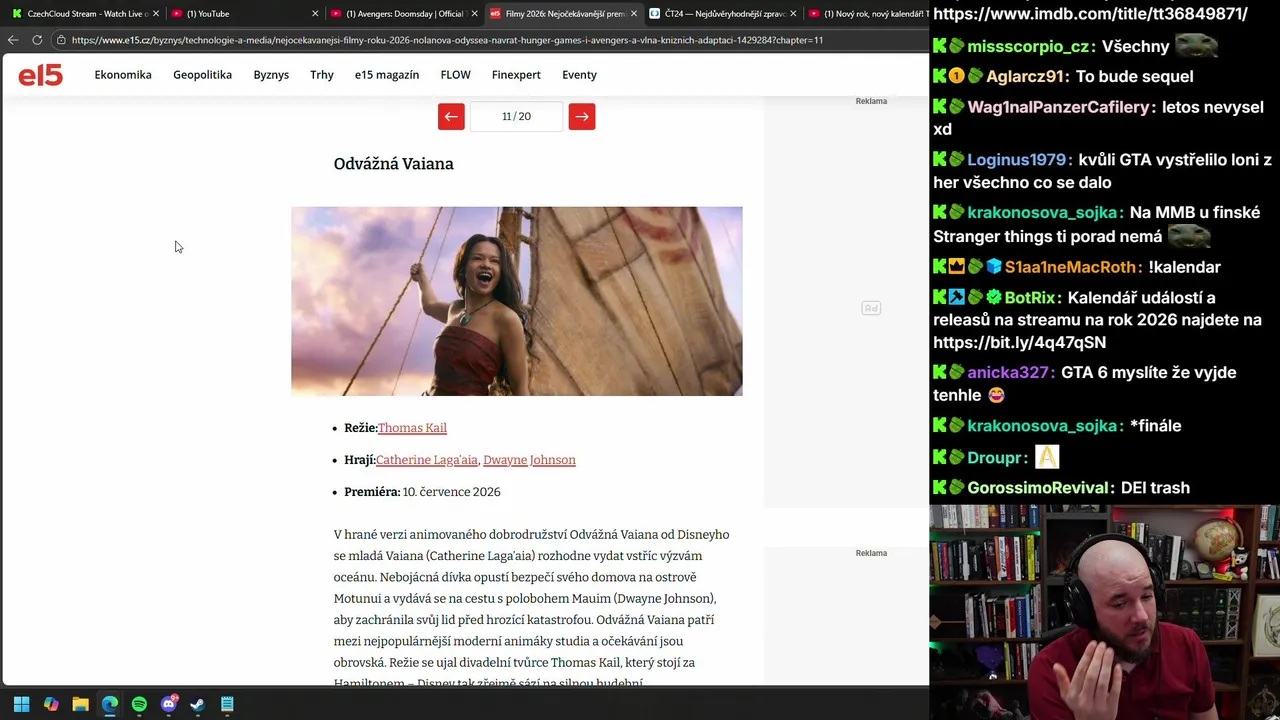This screenshot has width=1280, height=720.
Task: Click the Odvážná Vaiana heading
Action: coord(394,164)
